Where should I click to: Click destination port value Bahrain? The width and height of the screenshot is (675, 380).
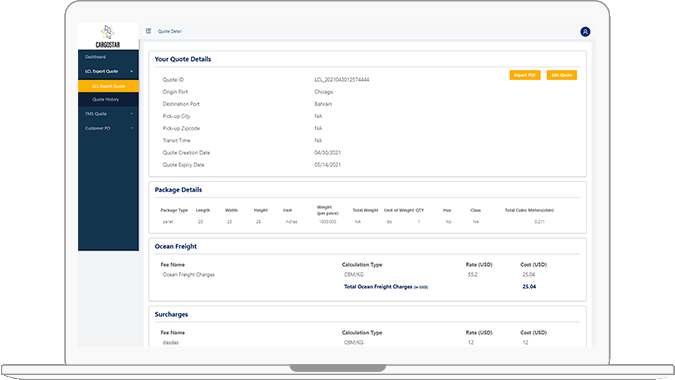coord(323,104)
